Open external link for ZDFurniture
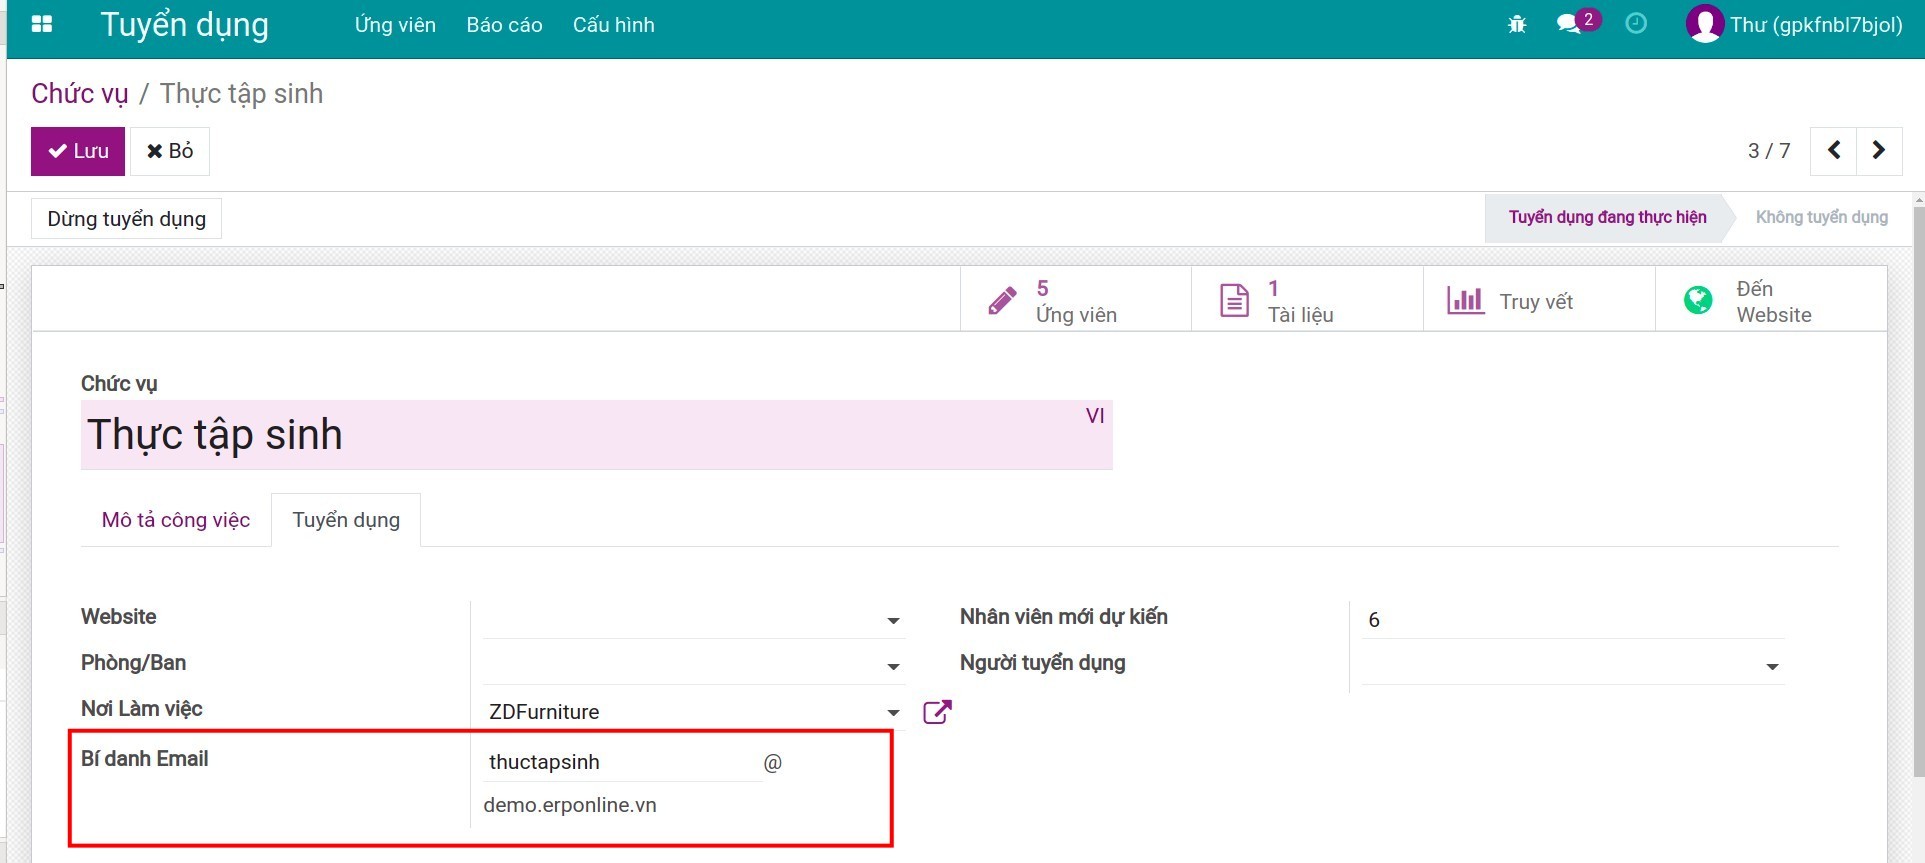 pos(937,712)
